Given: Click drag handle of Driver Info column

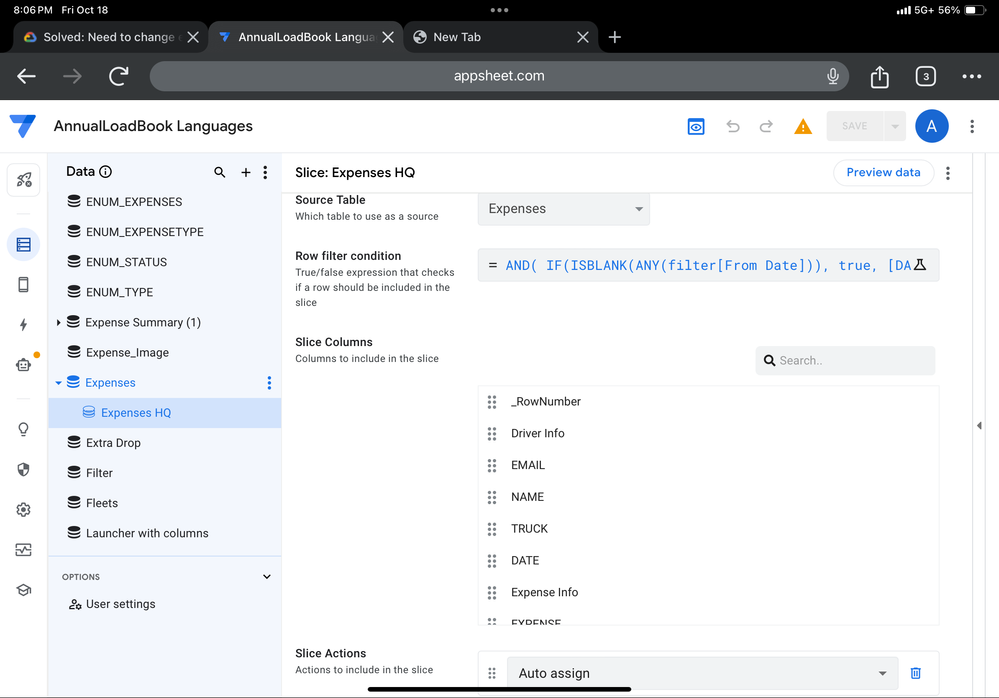Looking at the screenshot, I should click(x=492, y=434).
